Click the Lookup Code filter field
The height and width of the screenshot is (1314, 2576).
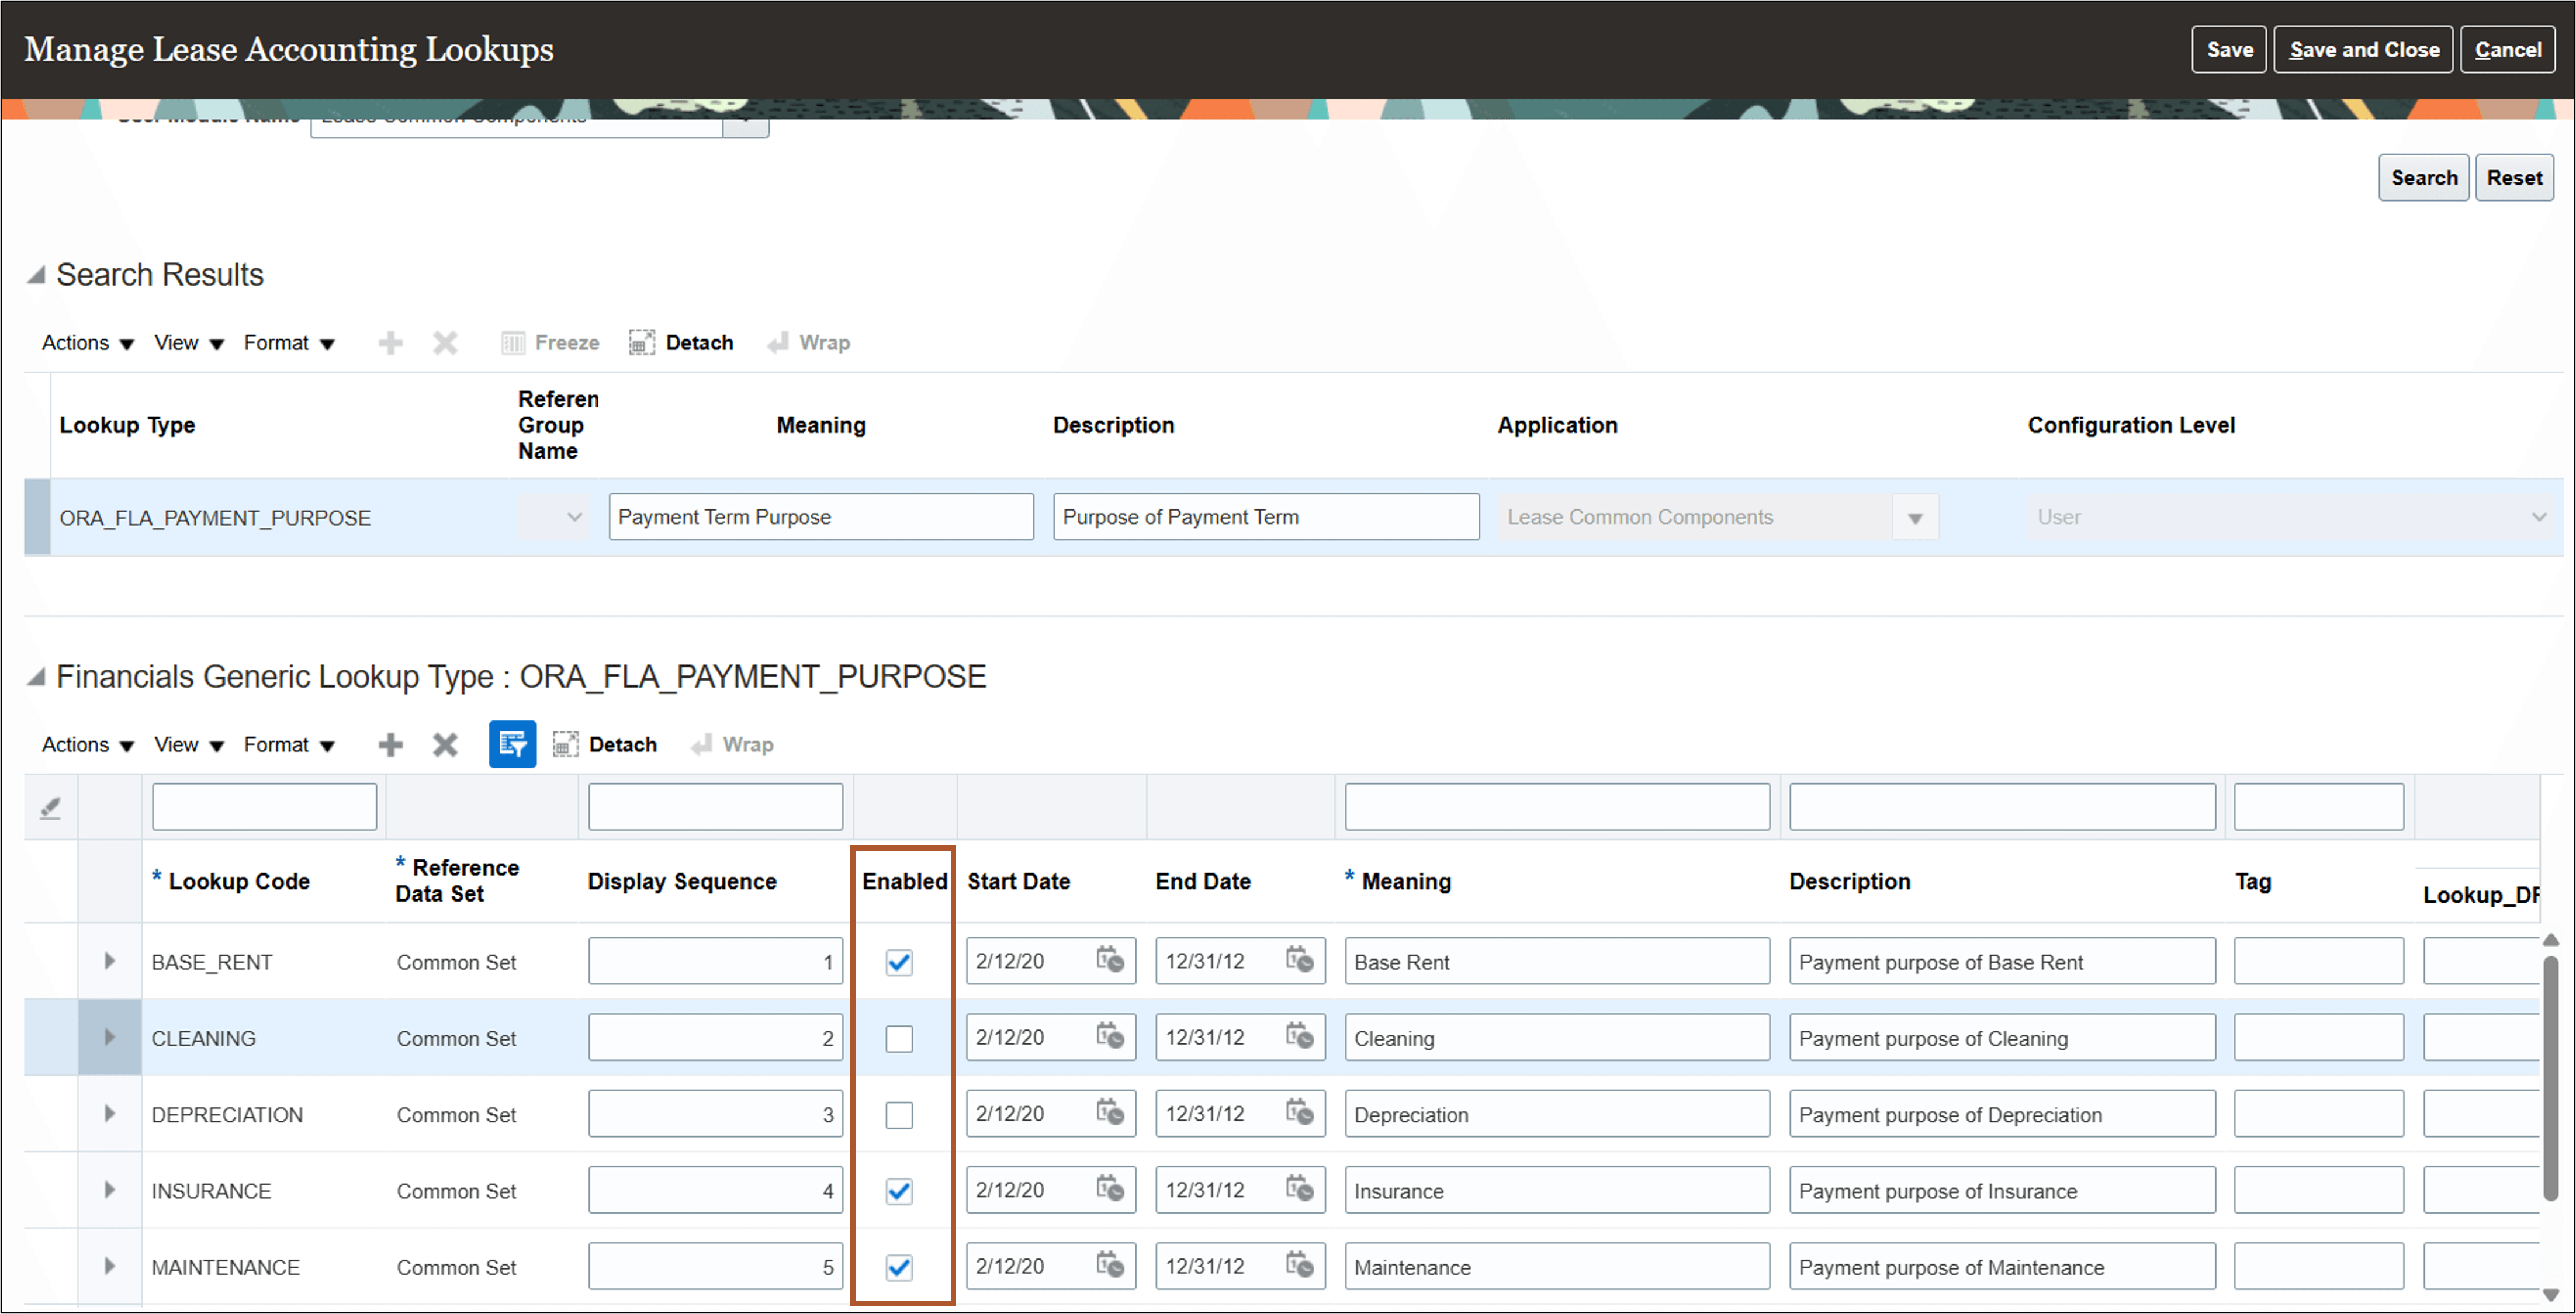pyautogui.click(x=264, y=807)
